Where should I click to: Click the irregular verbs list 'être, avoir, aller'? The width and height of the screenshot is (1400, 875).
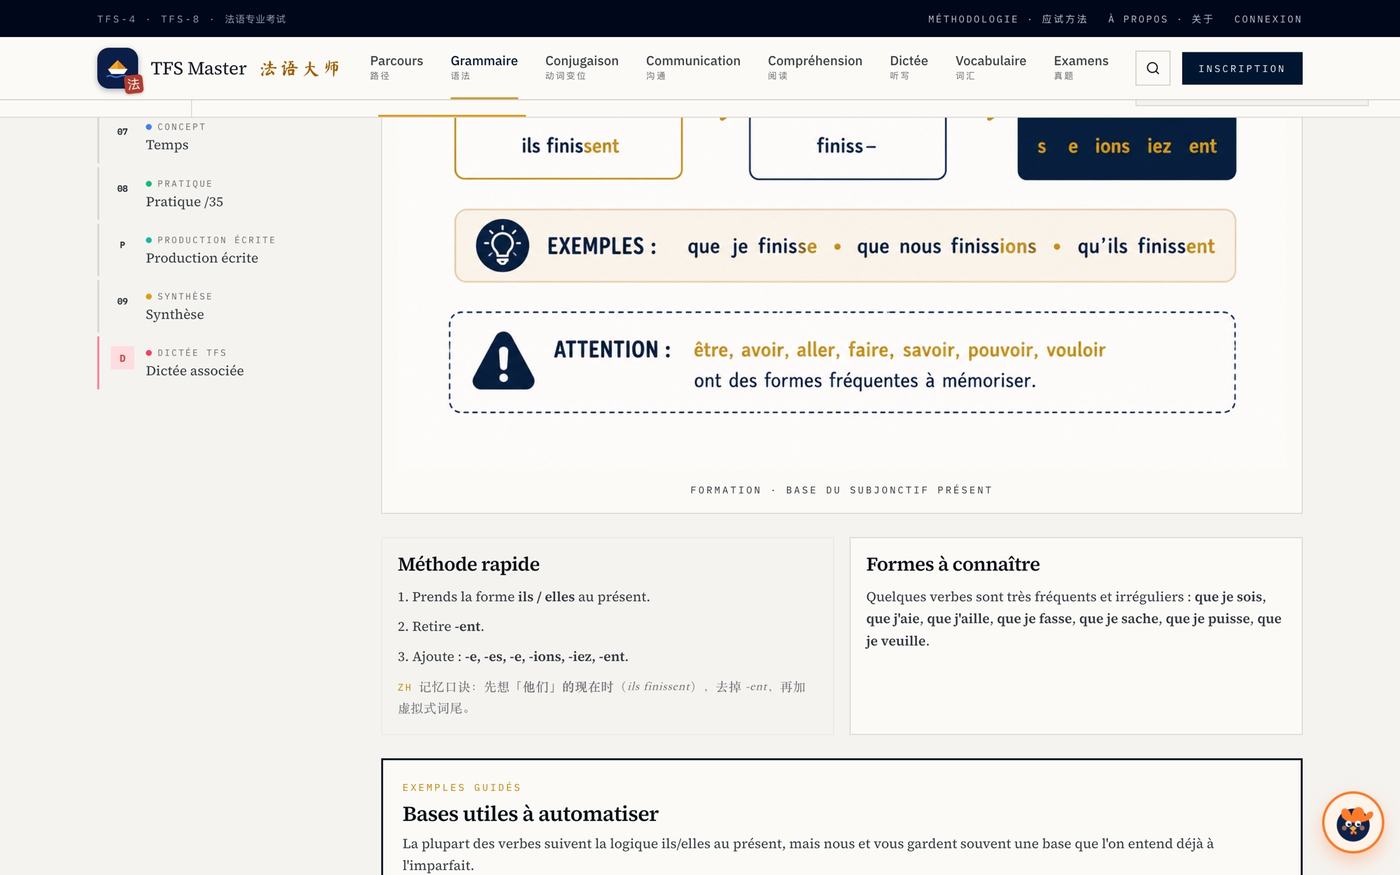(899, 350)
